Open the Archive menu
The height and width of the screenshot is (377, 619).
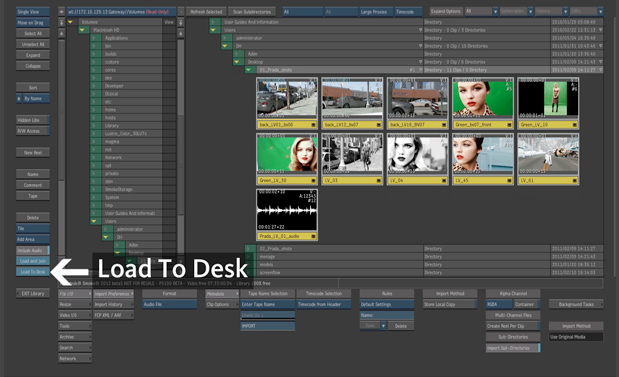click(75, 337)
